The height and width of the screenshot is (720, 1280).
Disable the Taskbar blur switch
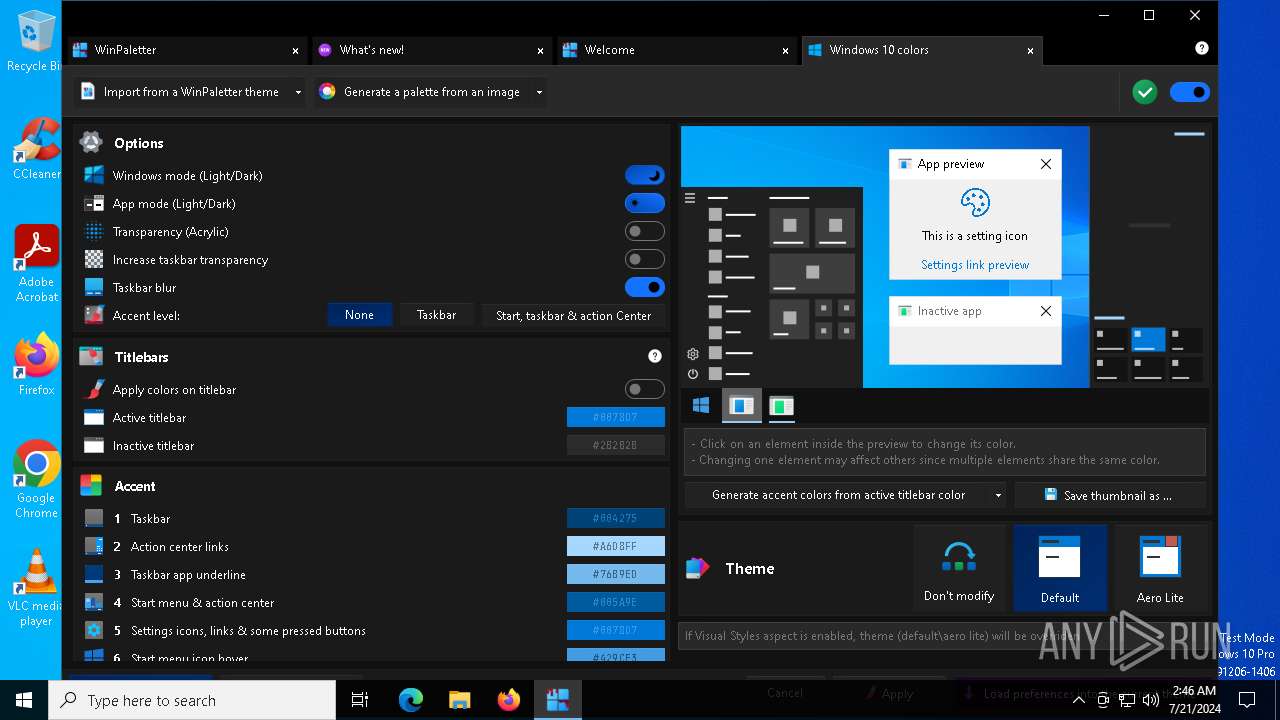pyautogui.click(x=645, y=287)
